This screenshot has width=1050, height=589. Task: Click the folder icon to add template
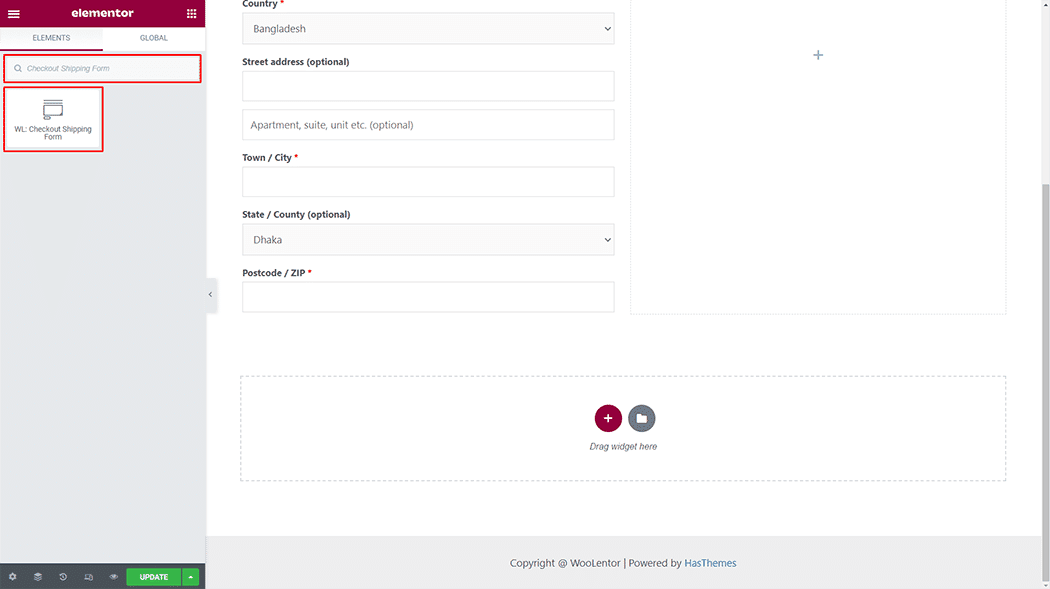642,418
